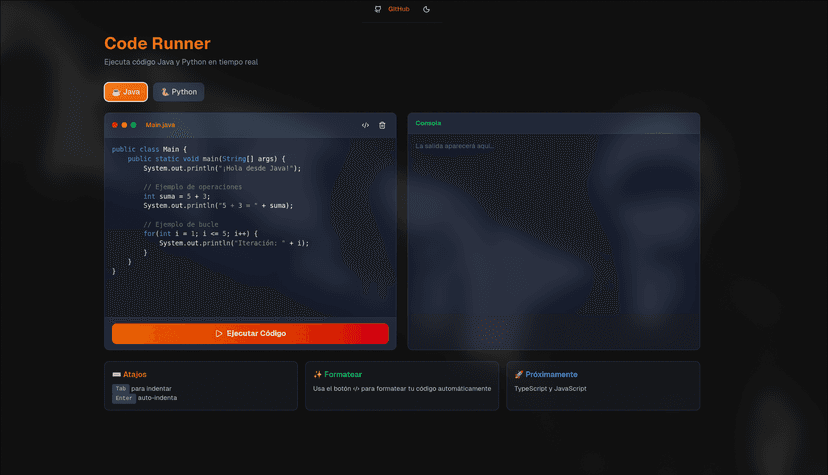828x475 pixels.
Task: Click the Consola panel title
Action: (428, 123)
